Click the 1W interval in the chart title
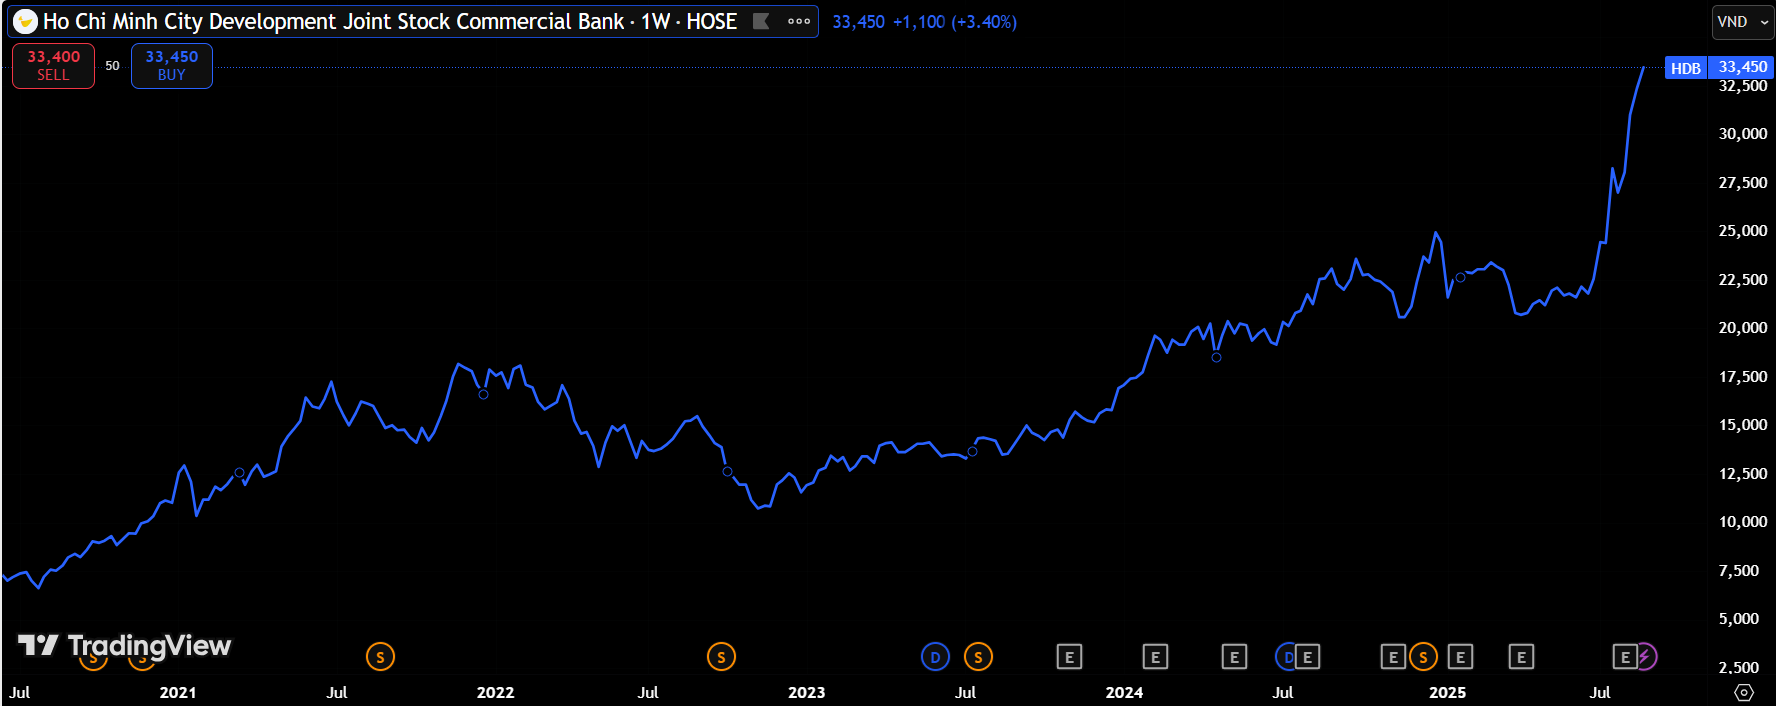This screenshot has width=1776, height=706. pyautogui.click(x=655, y=22)
